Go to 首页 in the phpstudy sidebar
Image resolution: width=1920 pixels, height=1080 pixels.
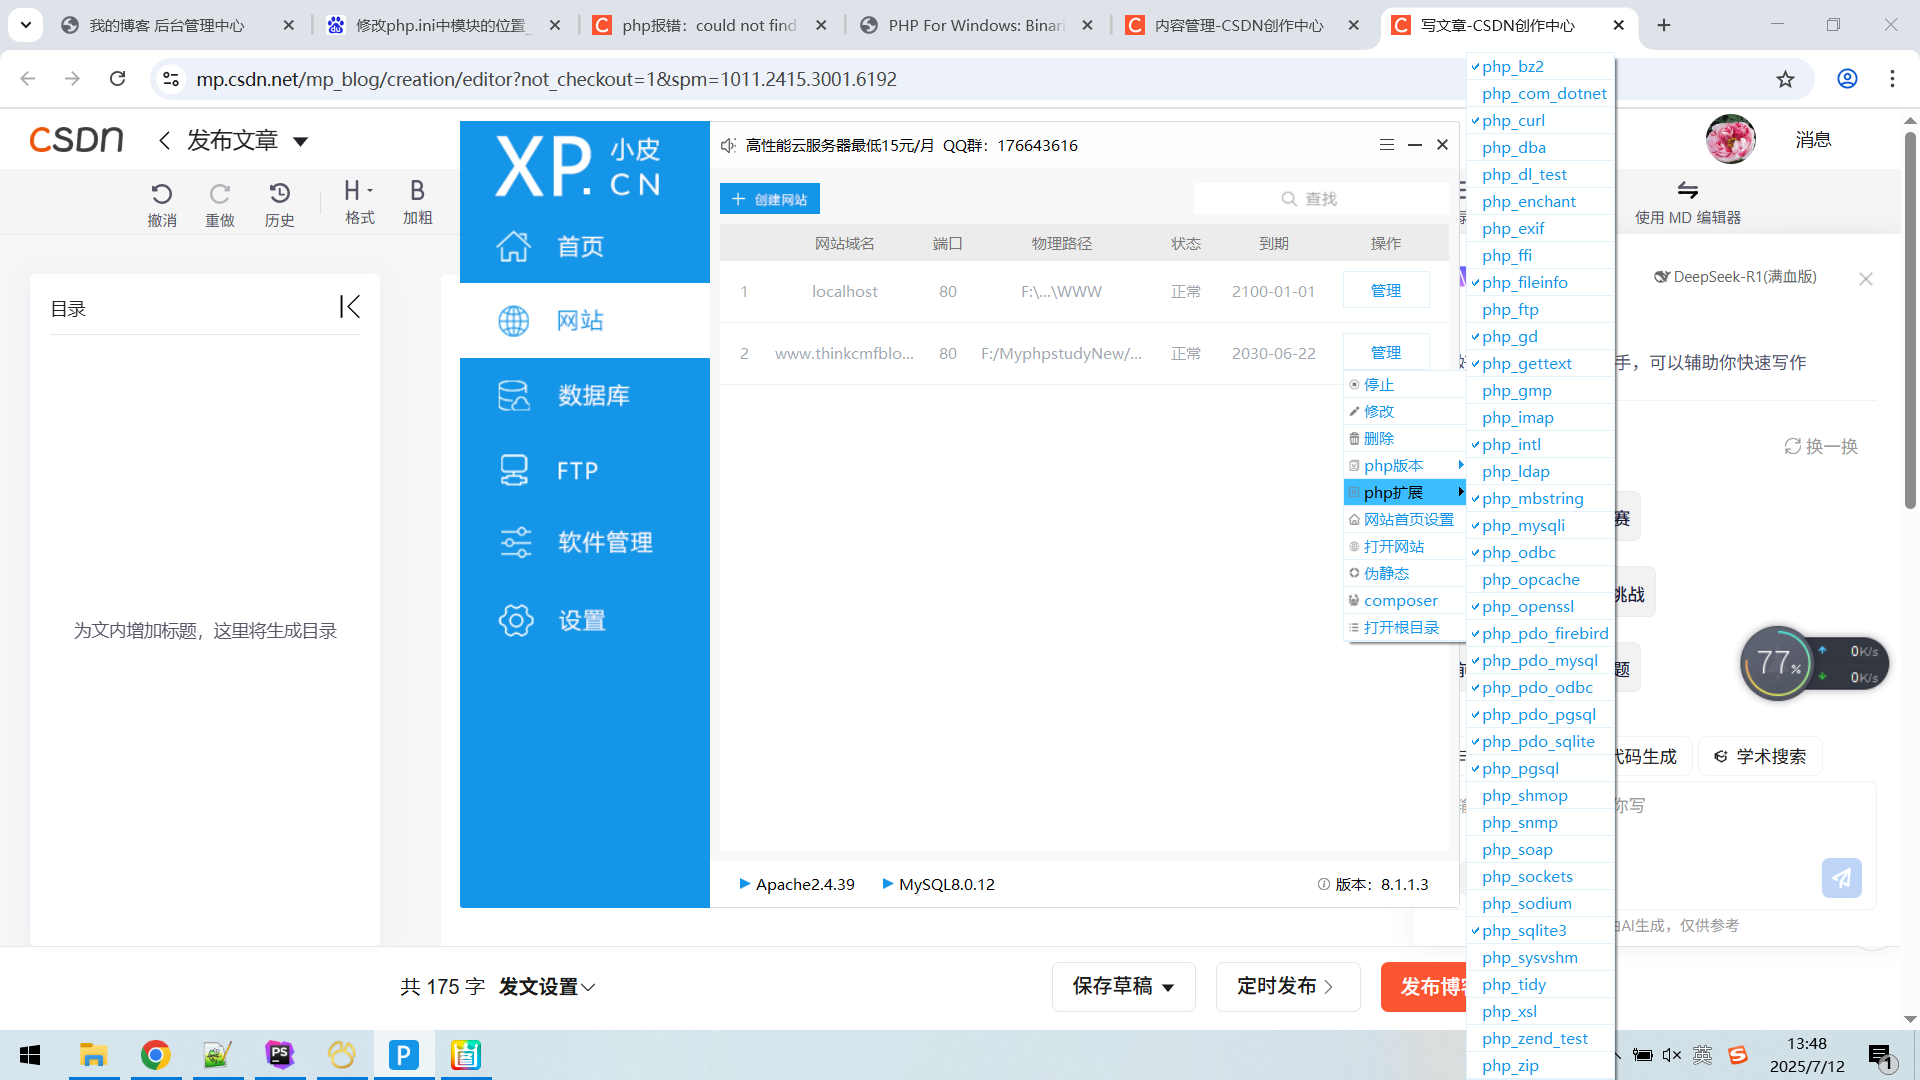click(x=584, y=245)
